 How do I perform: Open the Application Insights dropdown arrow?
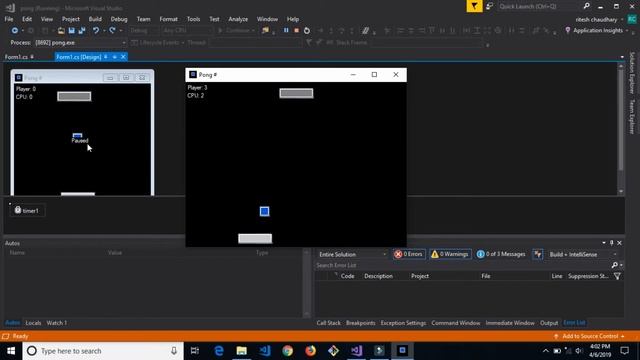click(x=627, y=31)
